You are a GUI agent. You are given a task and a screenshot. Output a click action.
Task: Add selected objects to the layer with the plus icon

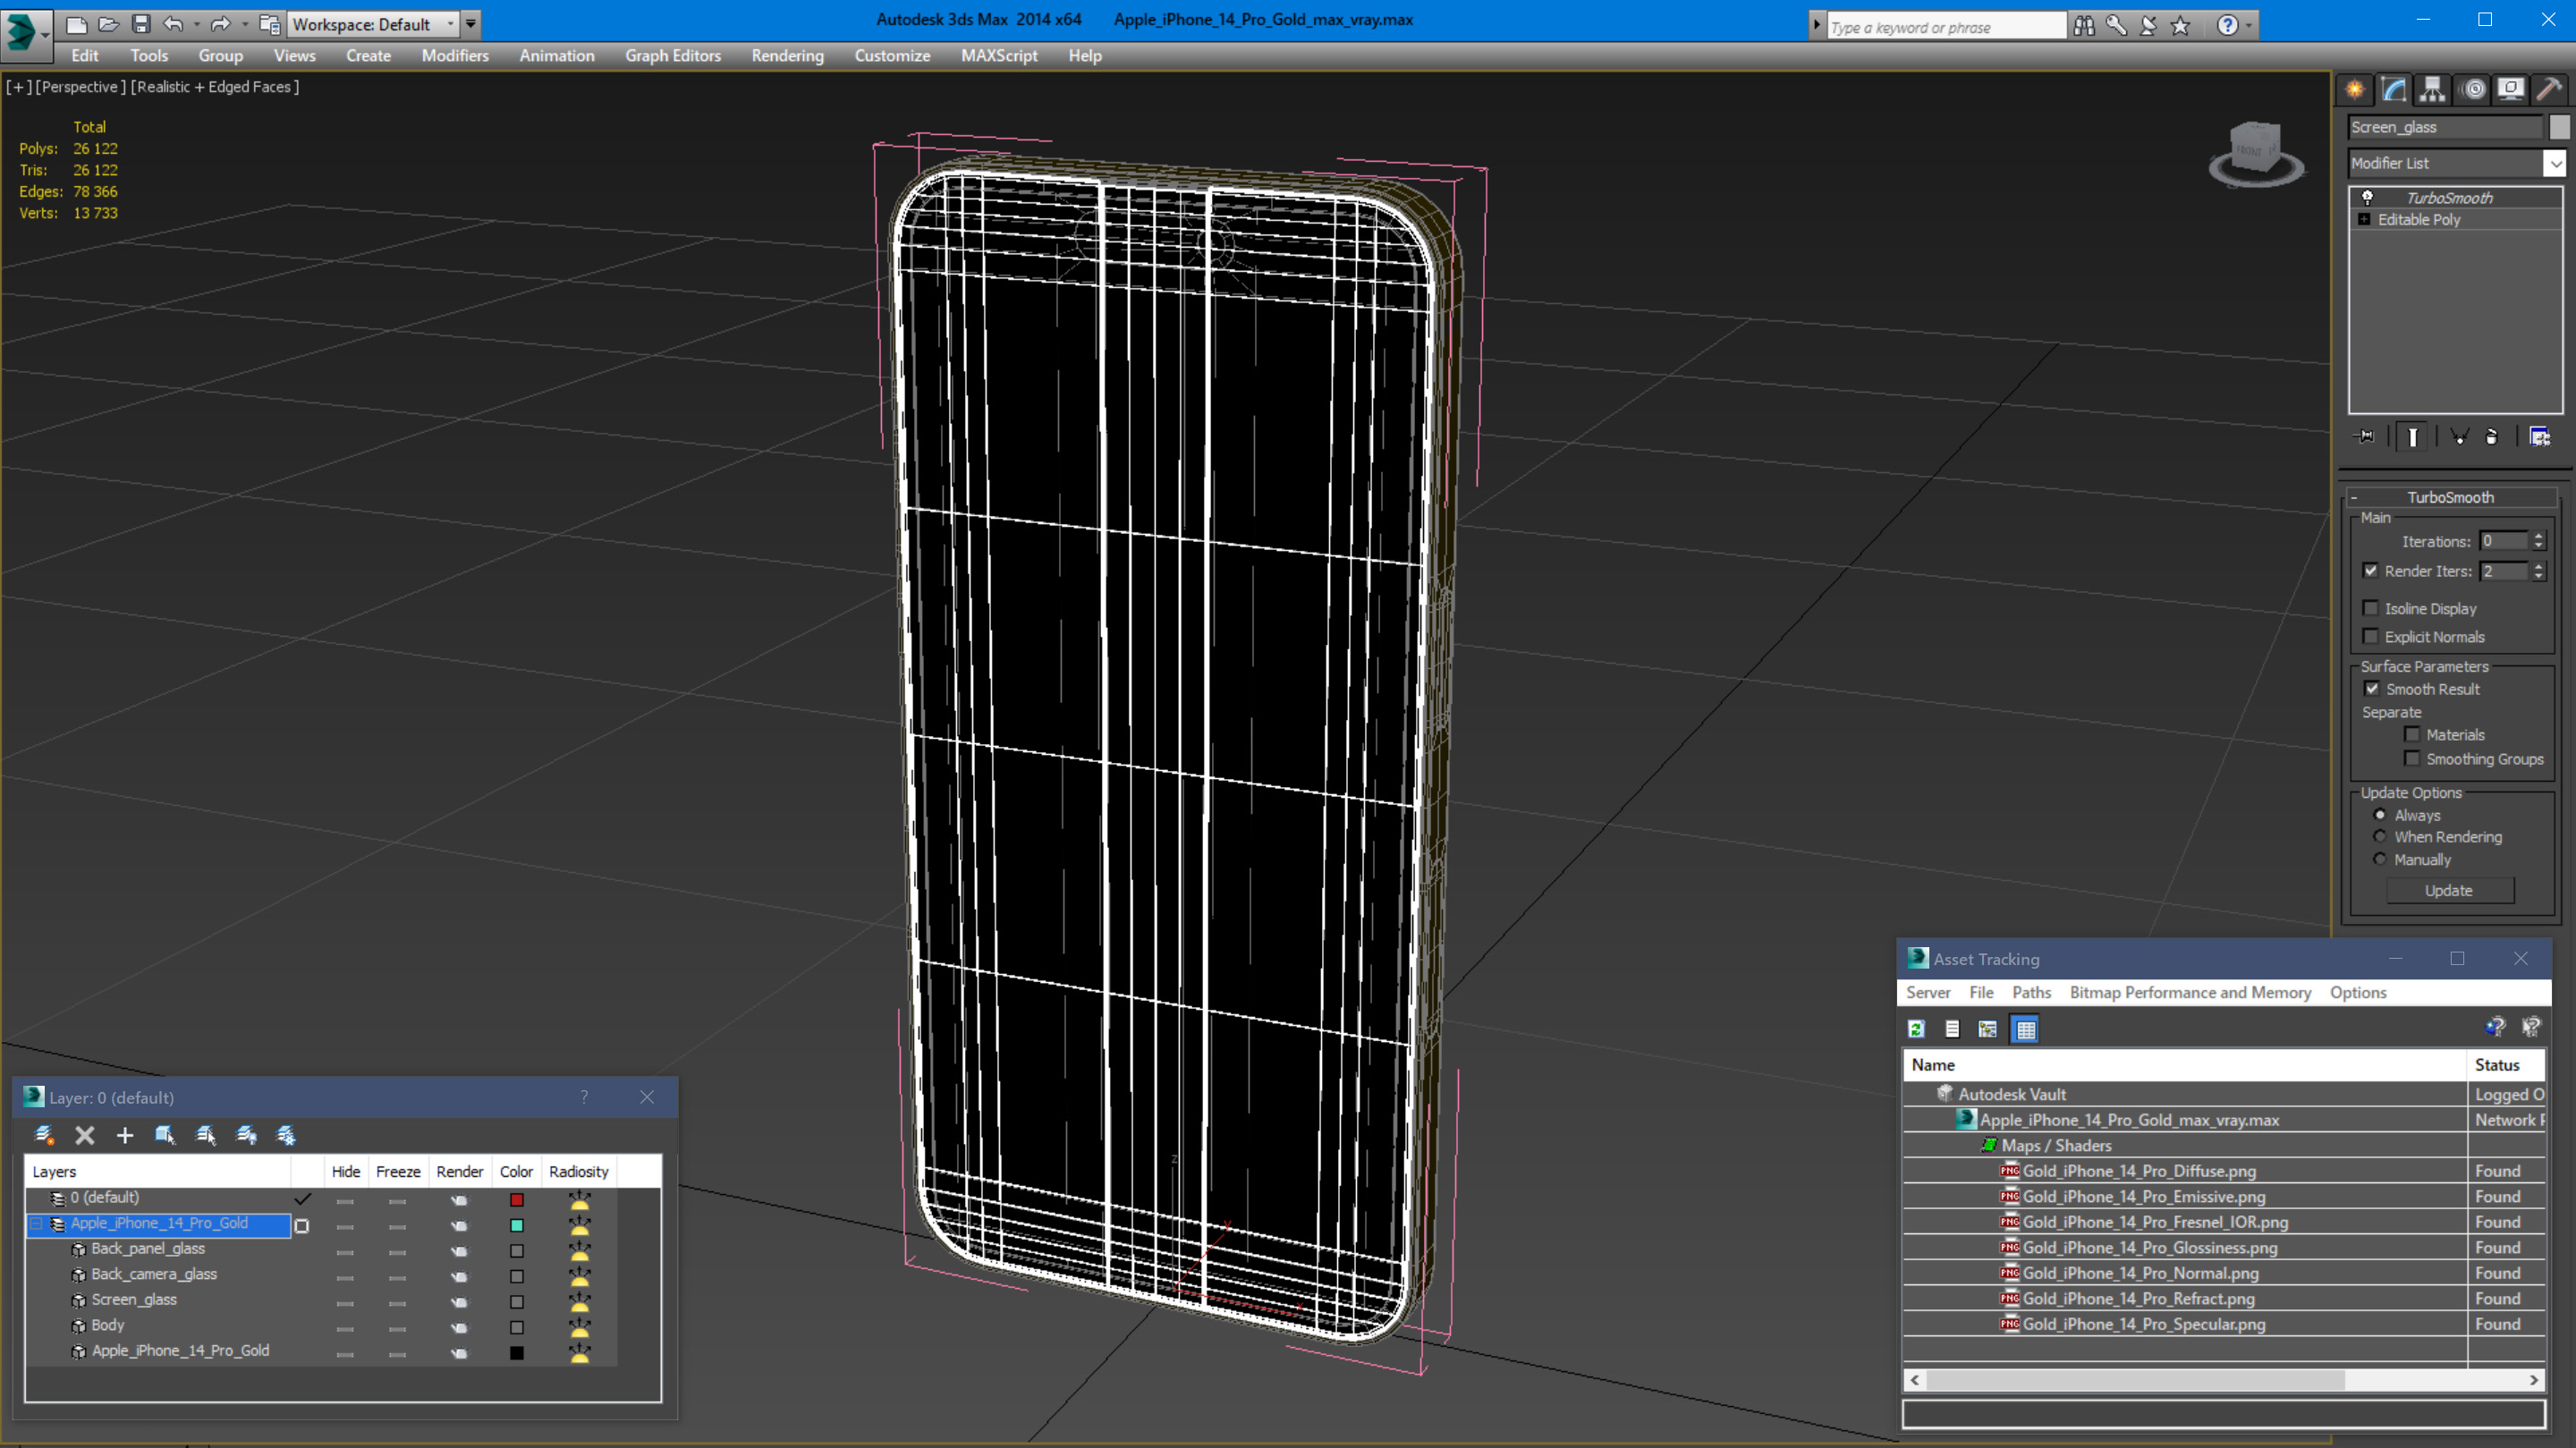coord(125,1135)
